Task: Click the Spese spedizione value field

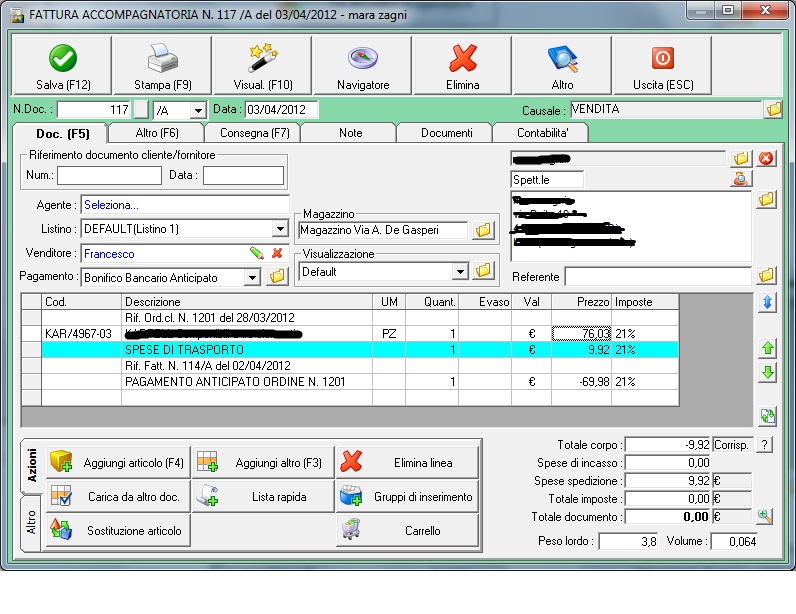Action: click(x=668, y=480)
